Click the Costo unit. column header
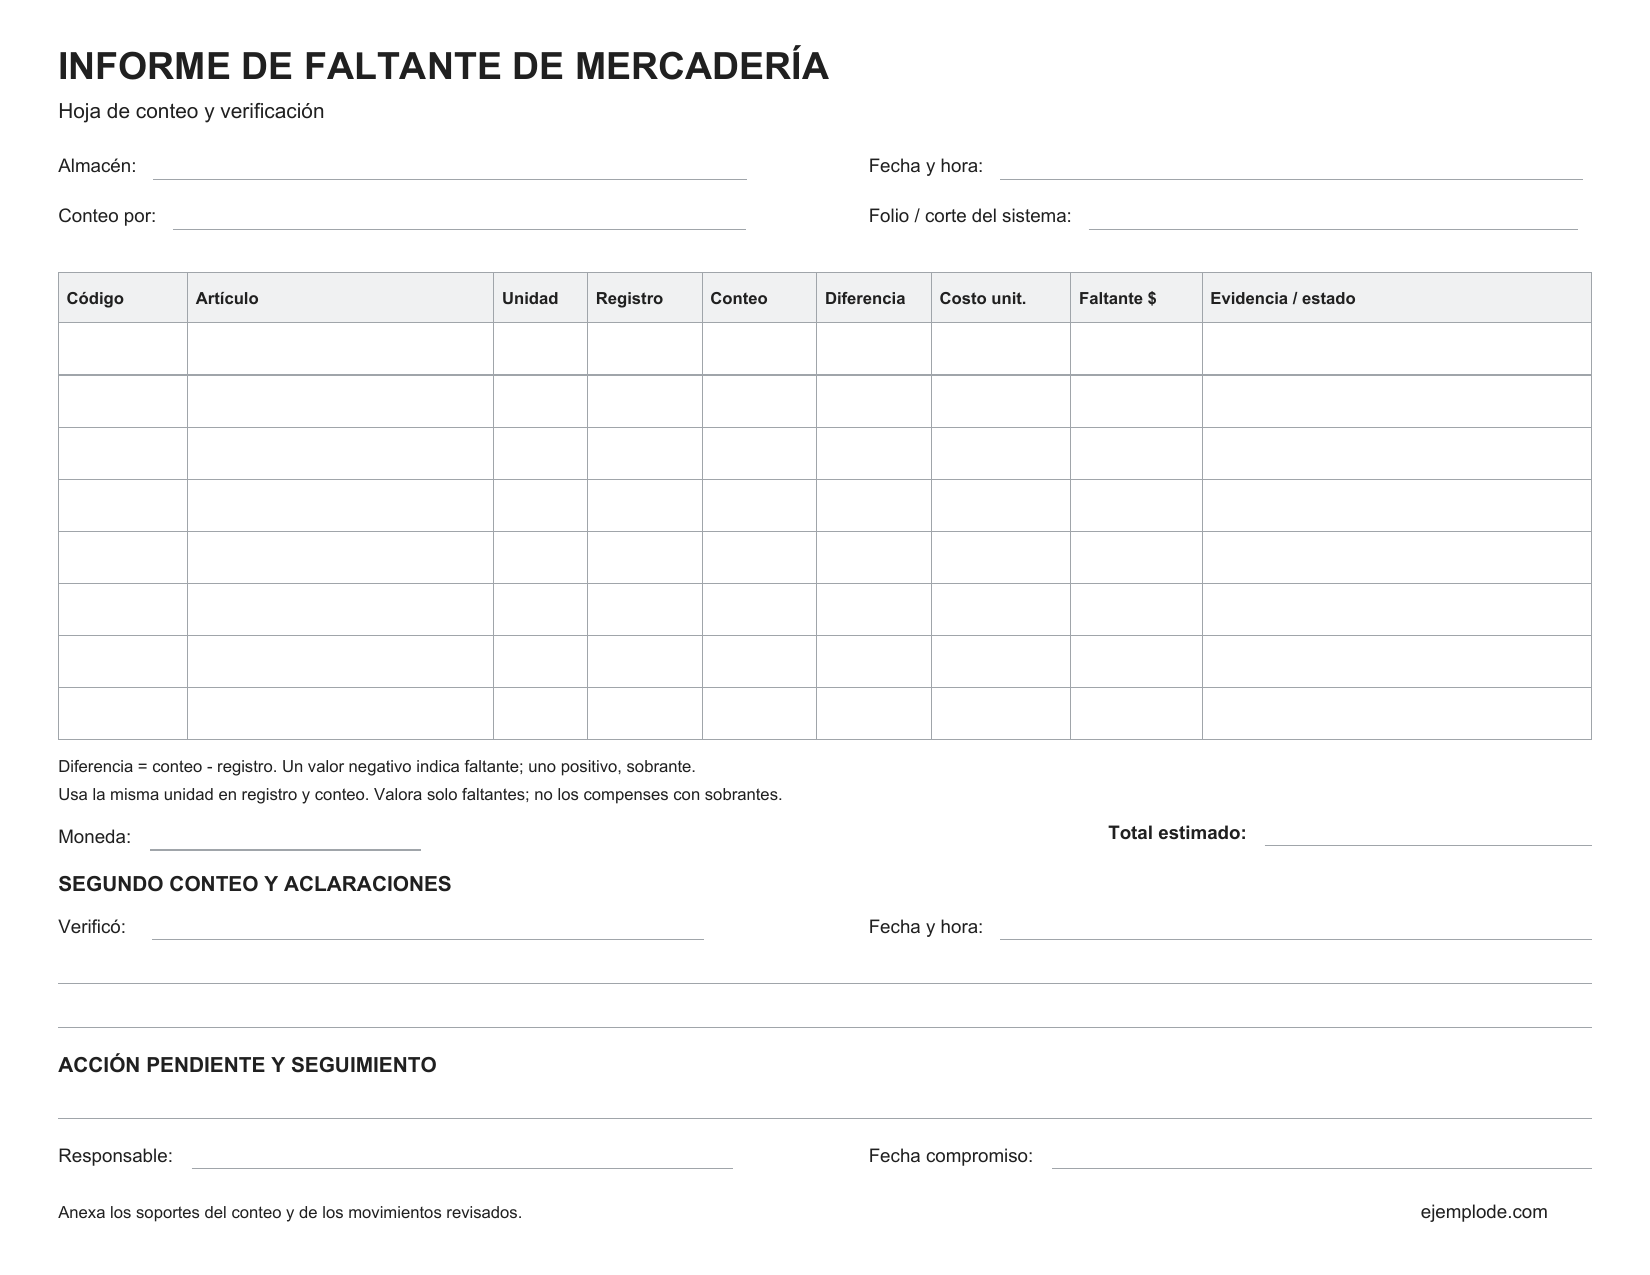The image size is (1650, 1275). (1001, 298)
